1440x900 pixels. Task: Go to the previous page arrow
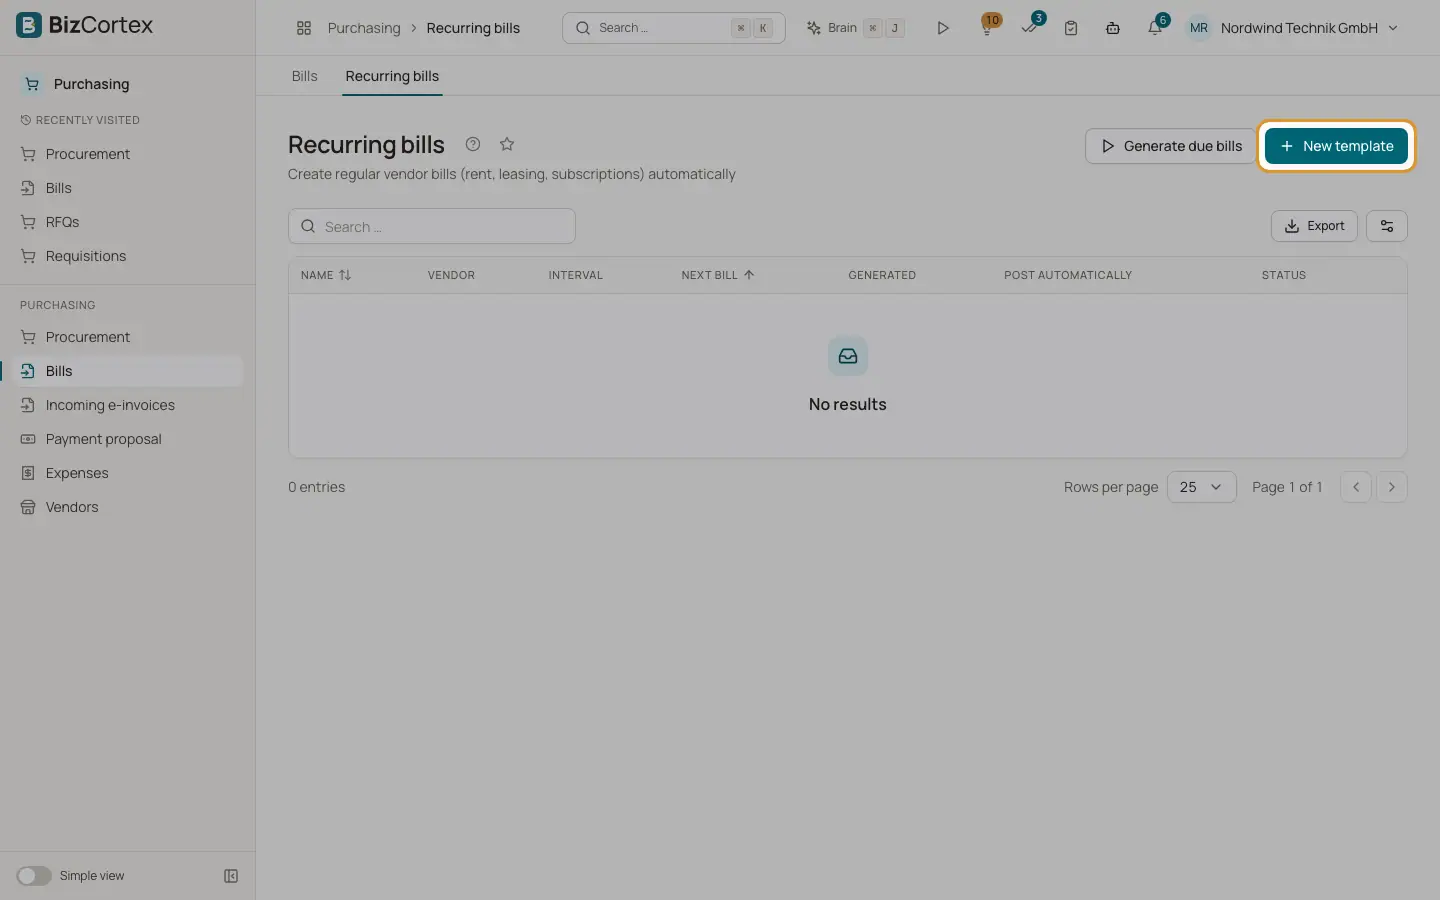1356,487
